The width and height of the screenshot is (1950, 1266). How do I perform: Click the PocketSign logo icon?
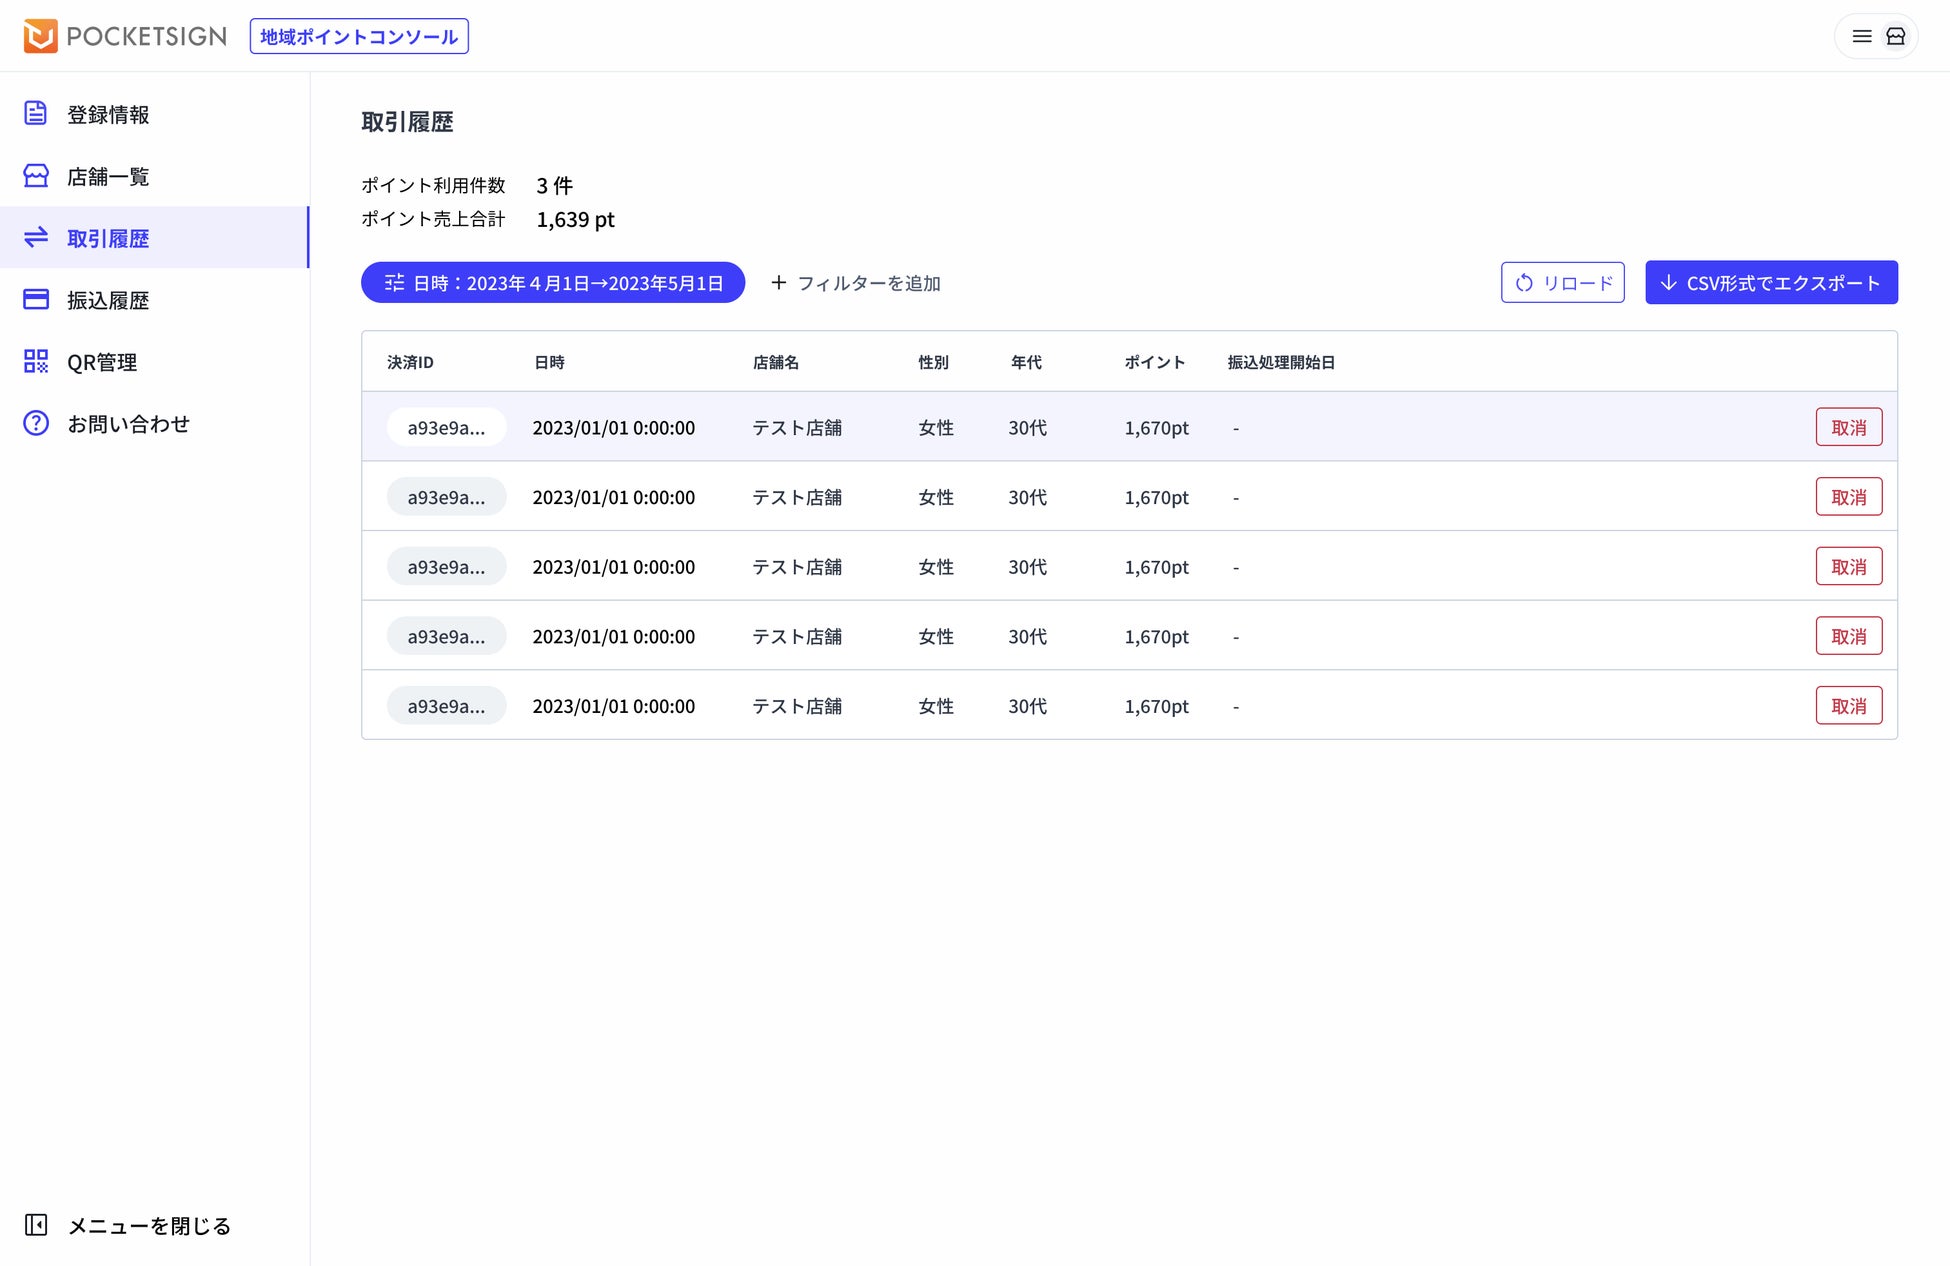40,36
